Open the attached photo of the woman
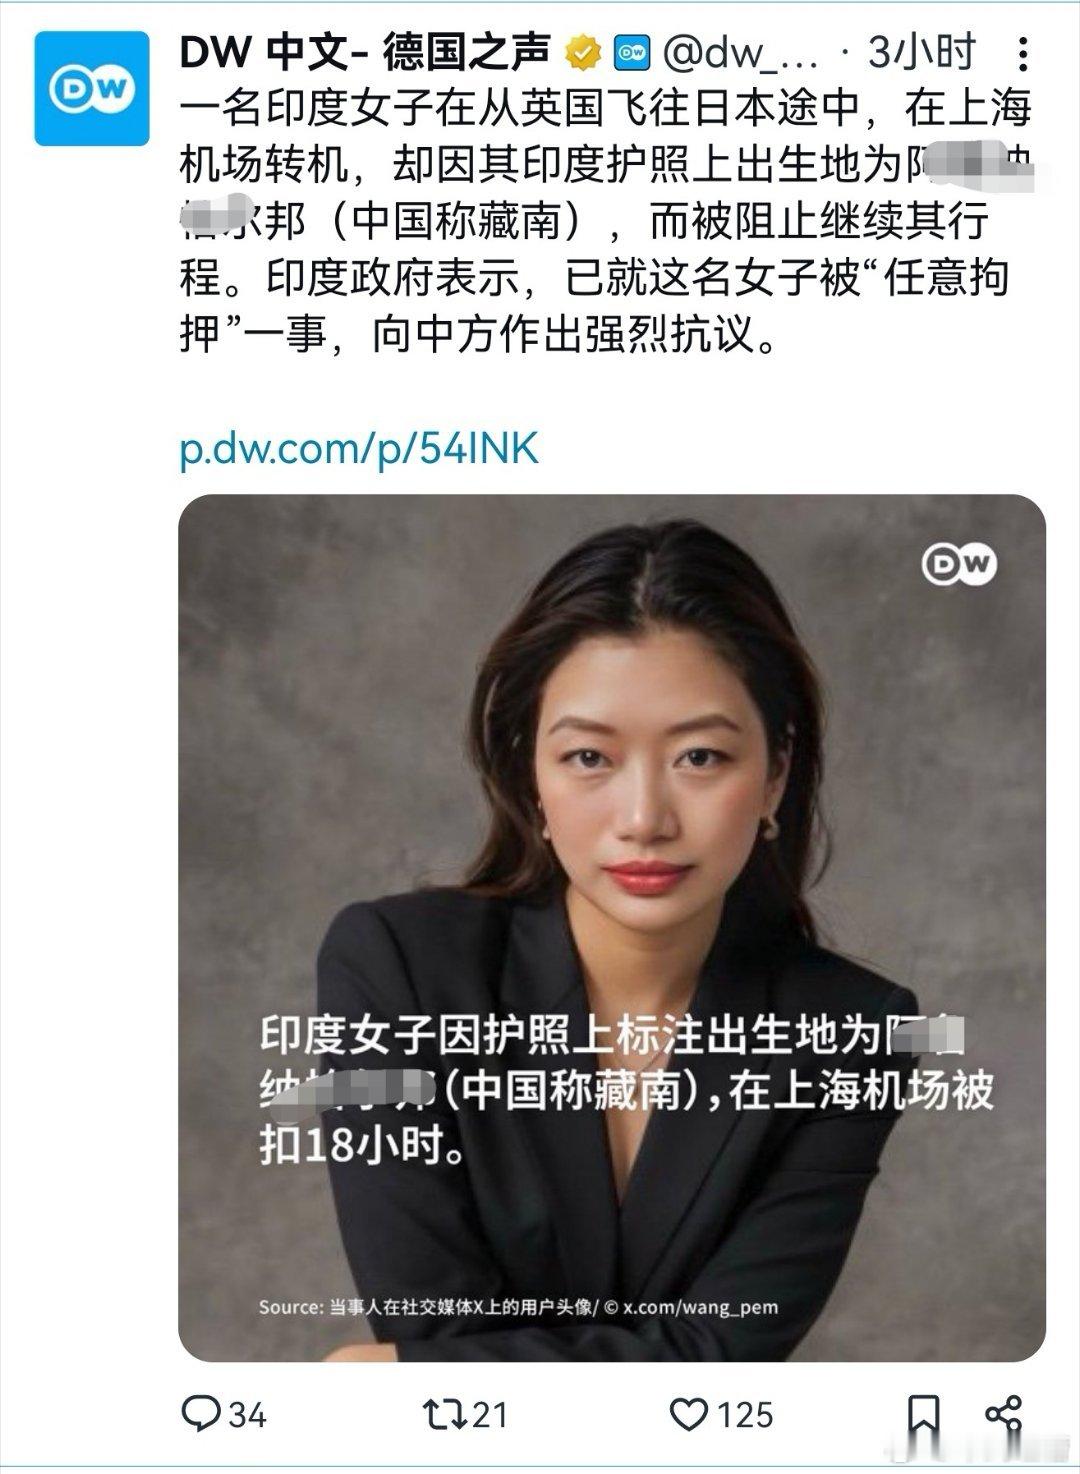The height and width of the screenshot is (1474, 1080). (612, 927)
